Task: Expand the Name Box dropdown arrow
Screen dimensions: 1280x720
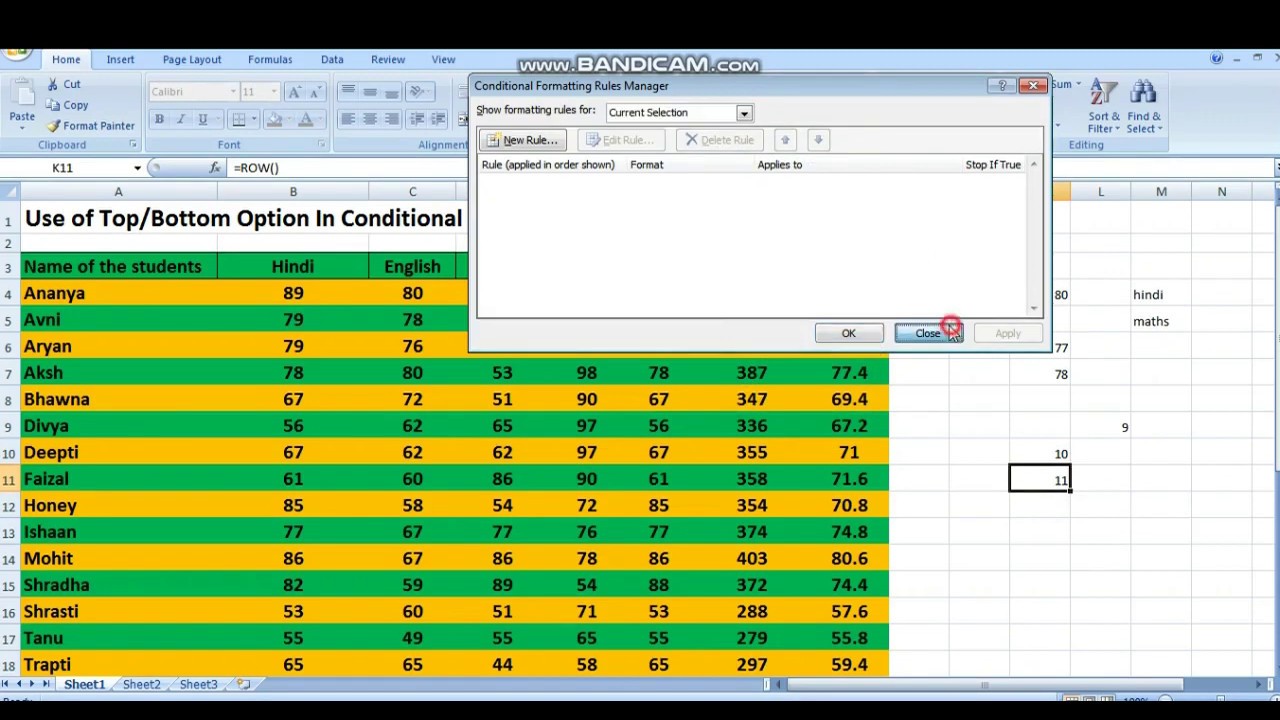Action: tap(137, 168)
